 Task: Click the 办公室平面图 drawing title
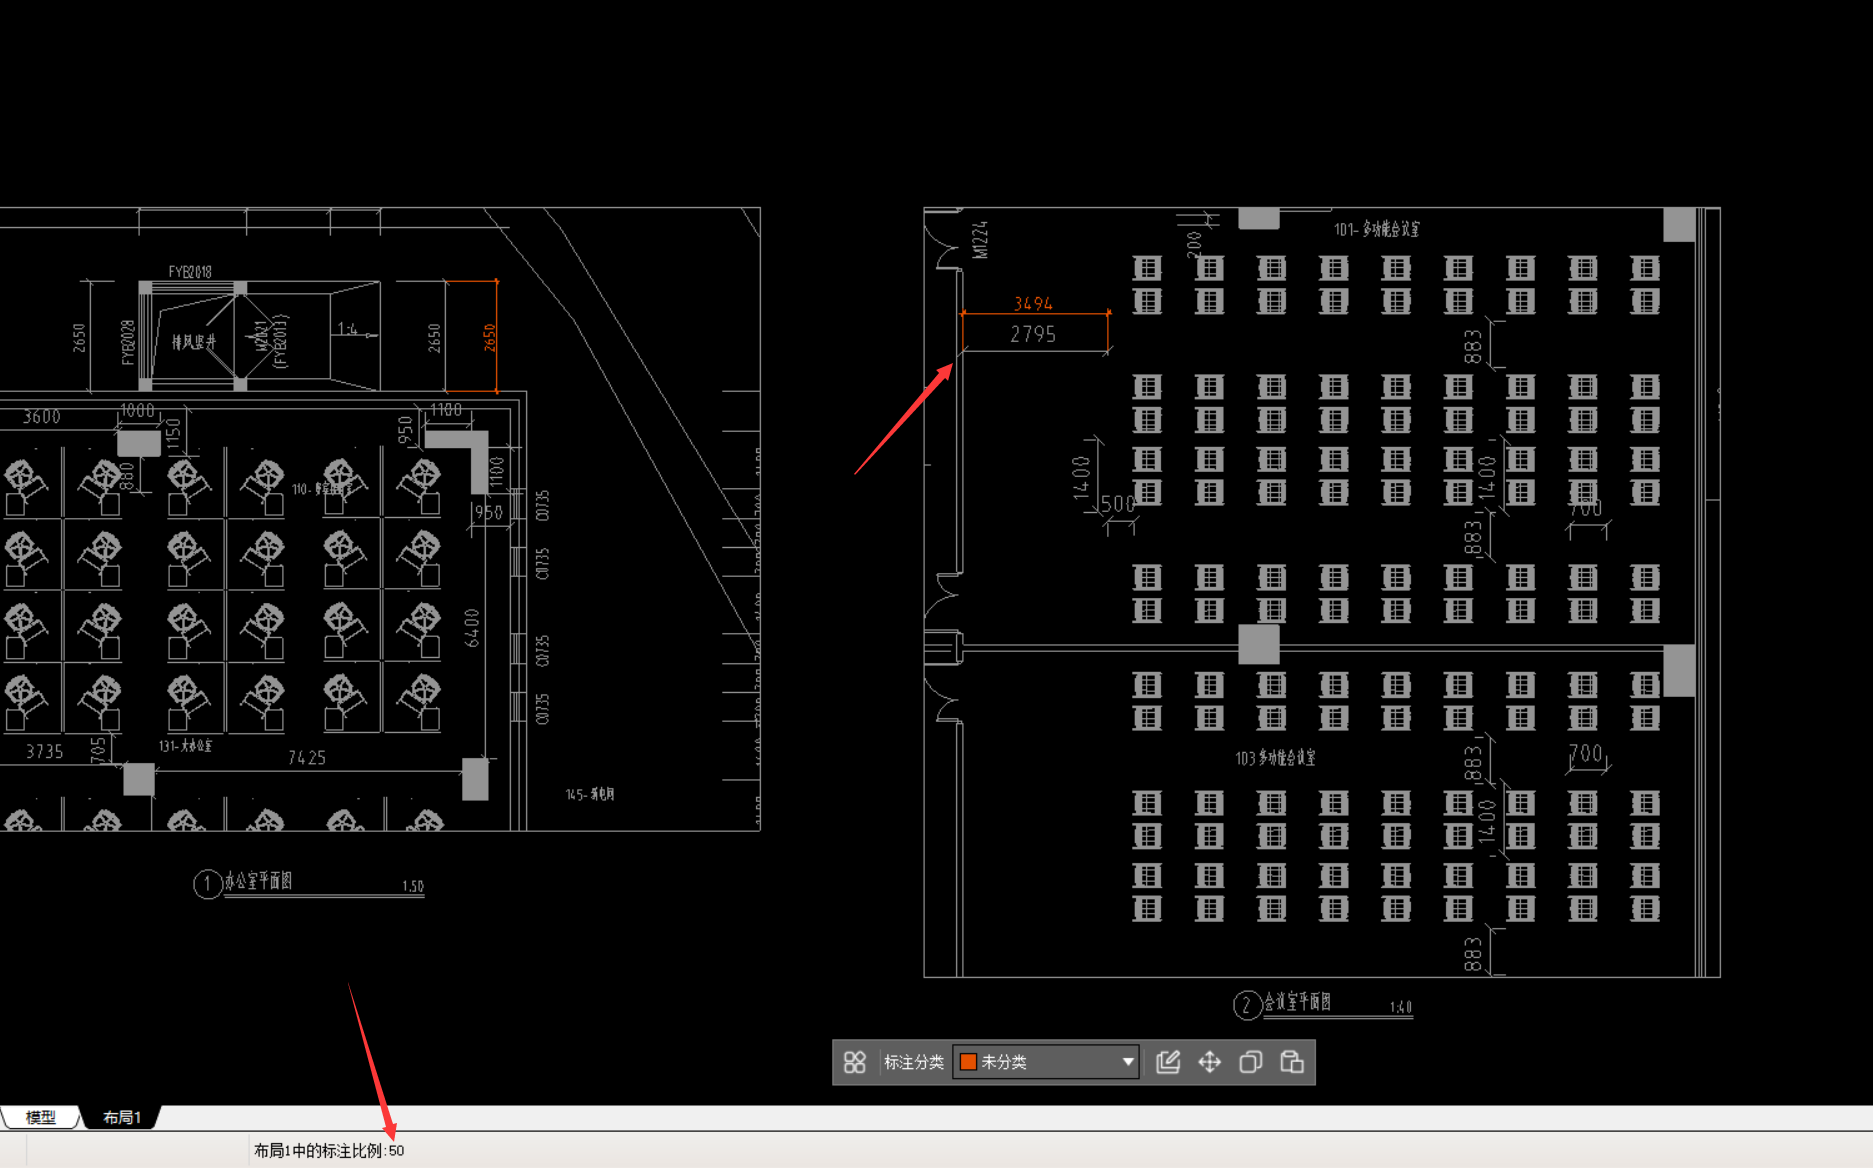click(x=258, y=881)
